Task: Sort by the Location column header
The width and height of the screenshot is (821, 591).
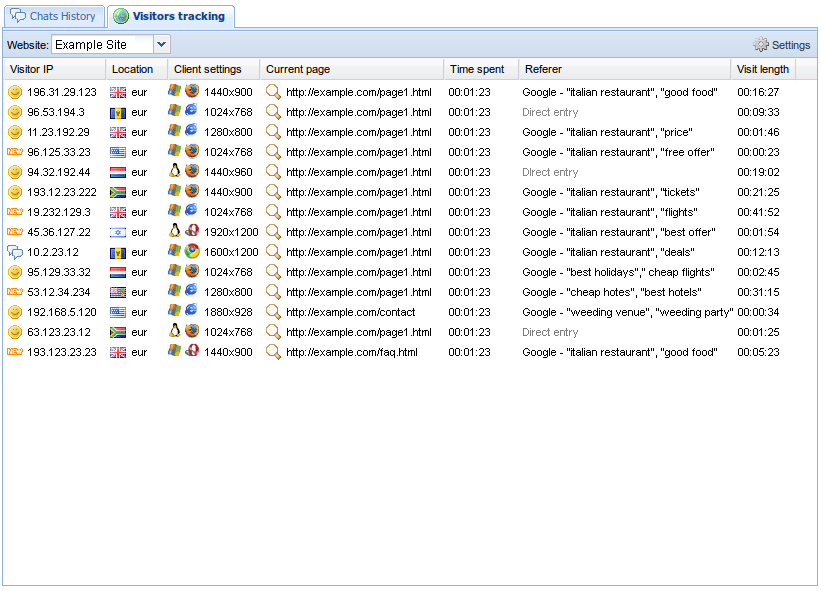Action: [136, 69]
